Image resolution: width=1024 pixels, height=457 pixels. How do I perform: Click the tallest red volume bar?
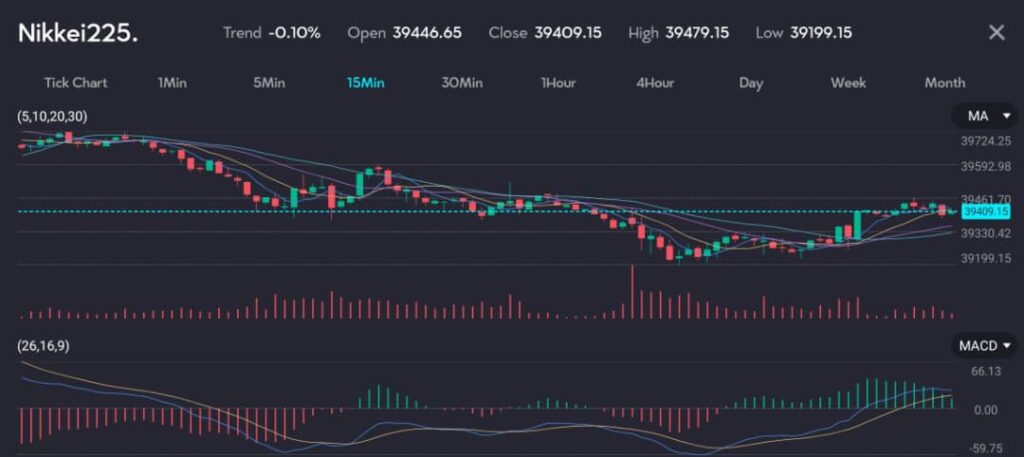pyautogui.click(x=632, y=292)
